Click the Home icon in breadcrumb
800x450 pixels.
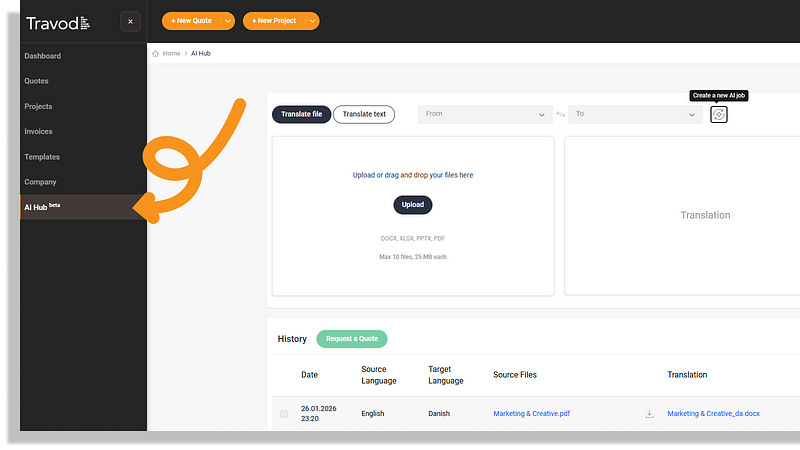coord(156,53)
